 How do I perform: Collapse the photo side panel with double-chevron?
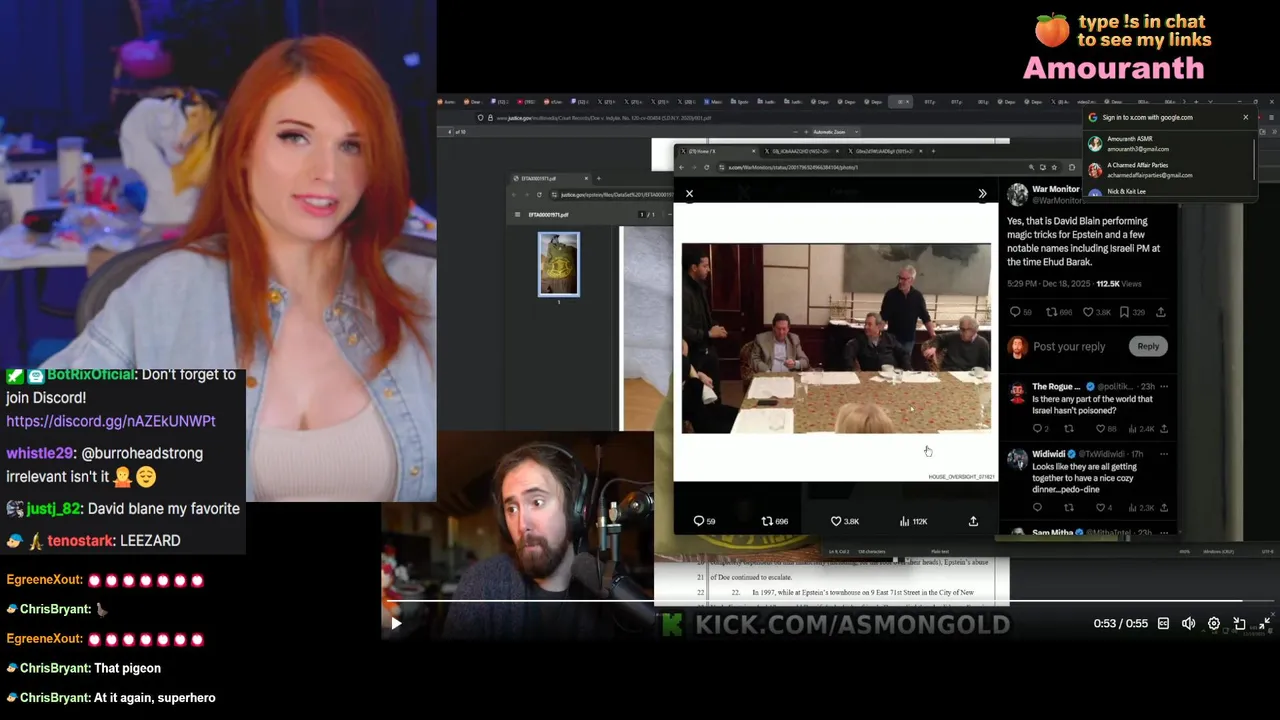982,194
